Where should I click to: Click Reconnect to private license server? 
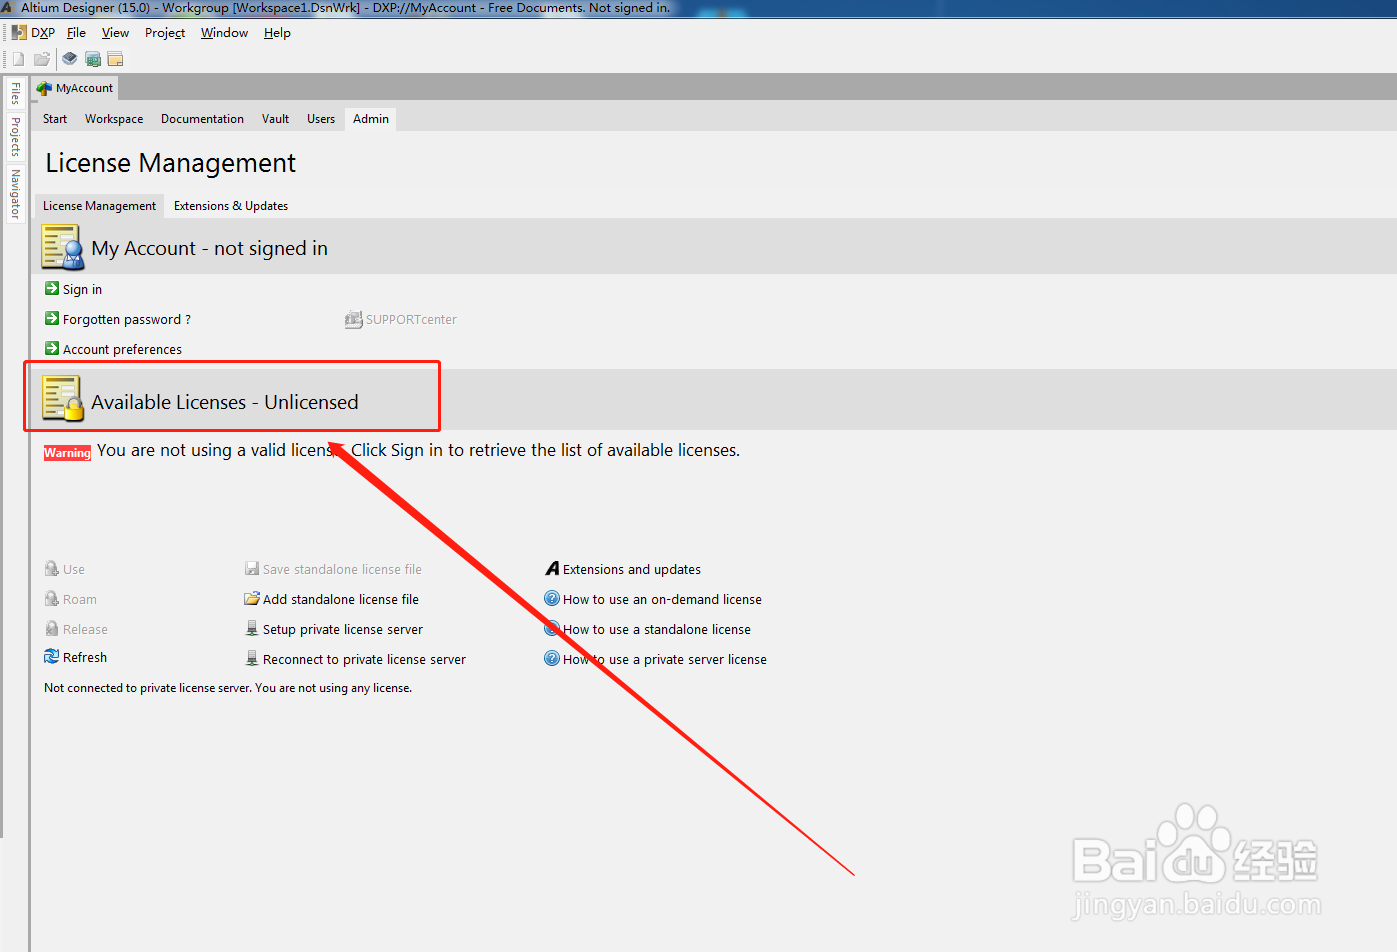click(x=364, y=660)
